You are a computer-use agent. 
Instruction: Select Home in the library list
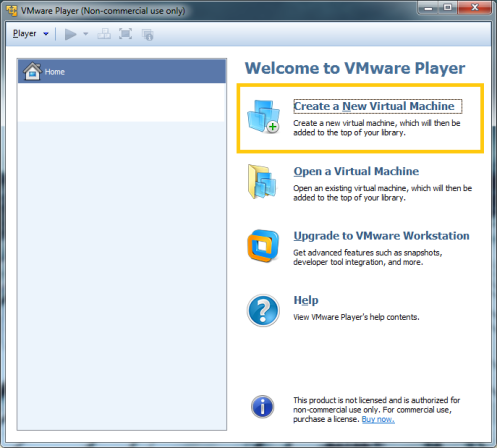click(122, 71)
